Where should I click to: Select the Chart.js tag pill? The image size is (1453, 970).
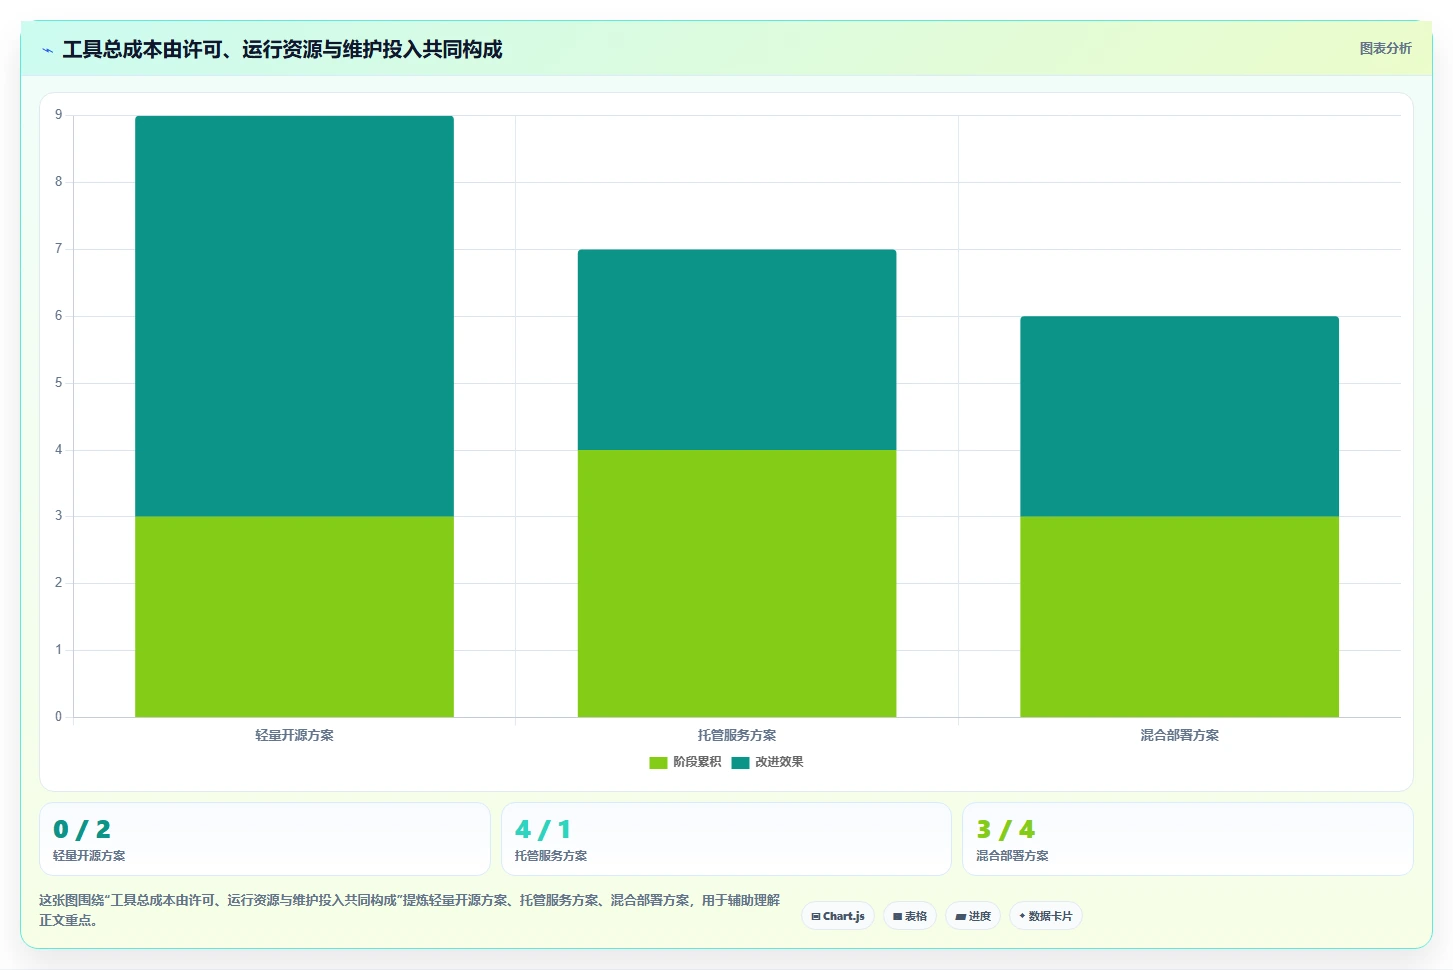[838, 916]
